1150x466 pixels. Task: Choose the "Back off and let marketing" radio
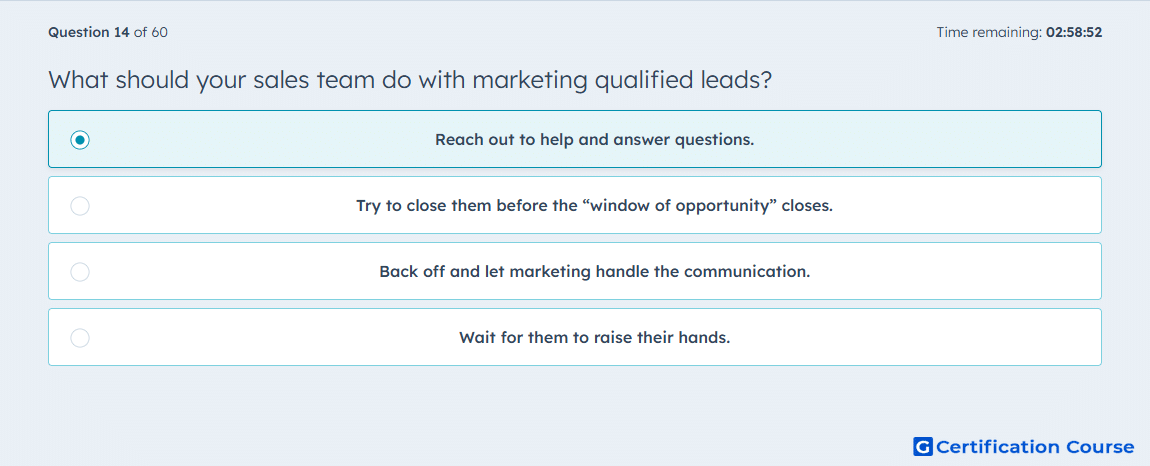(x=80, y=272)
